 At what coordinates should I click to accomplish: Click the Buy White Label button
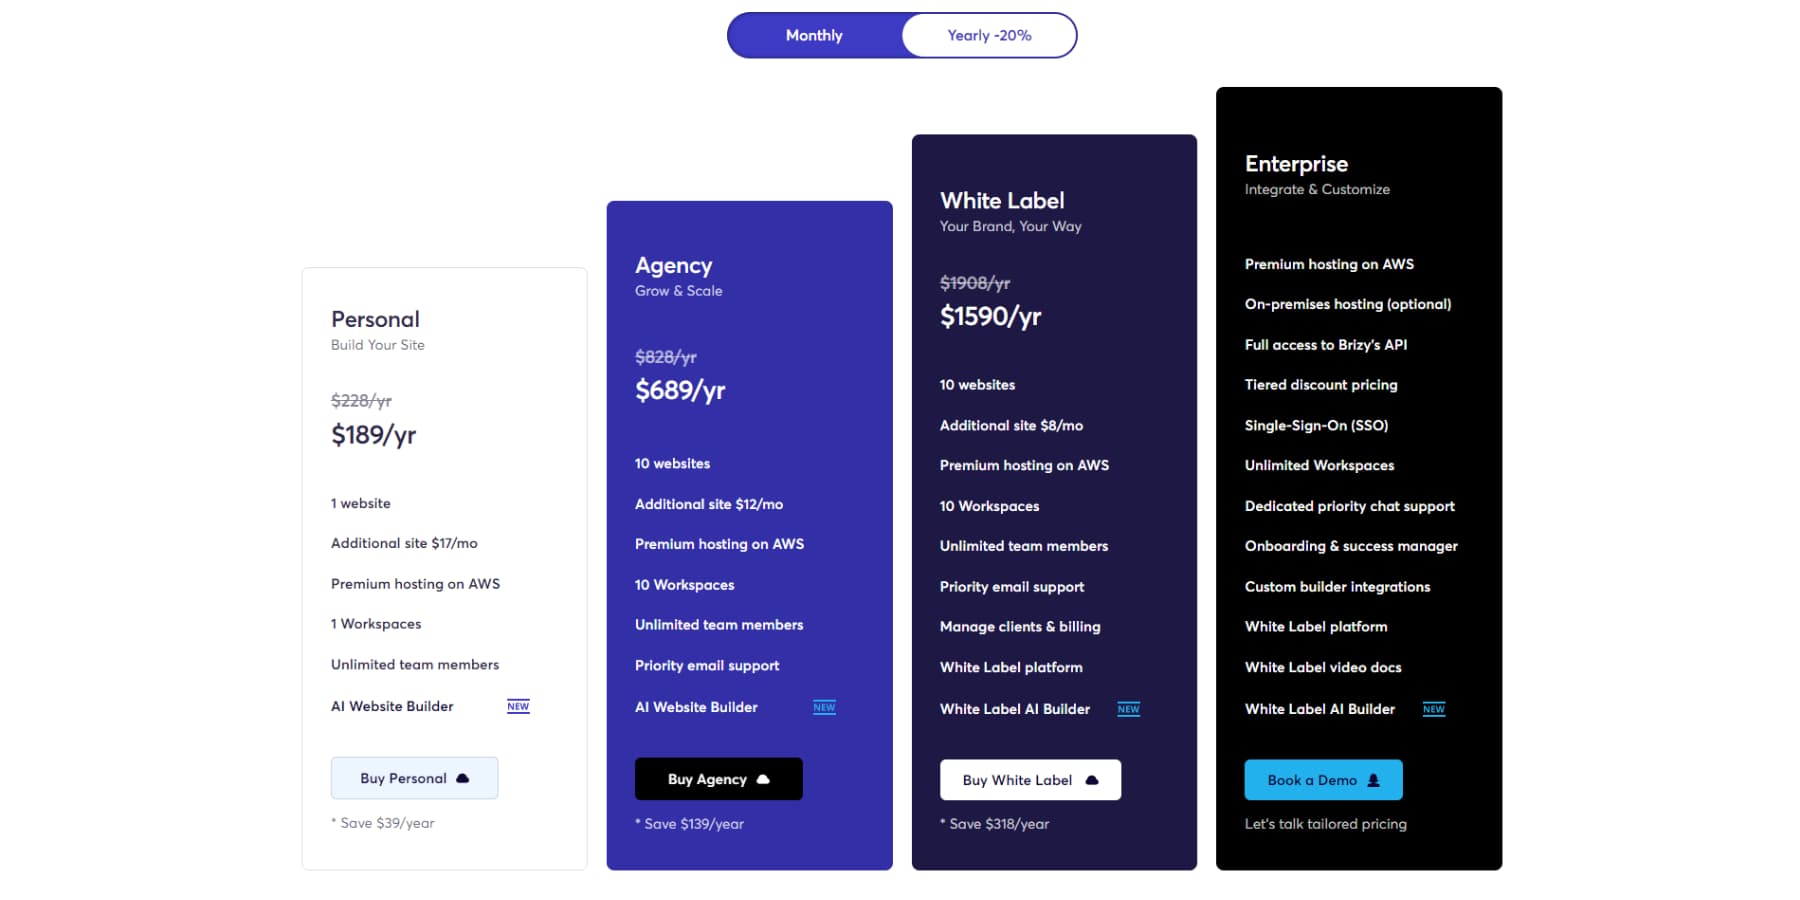[1030, 780]
